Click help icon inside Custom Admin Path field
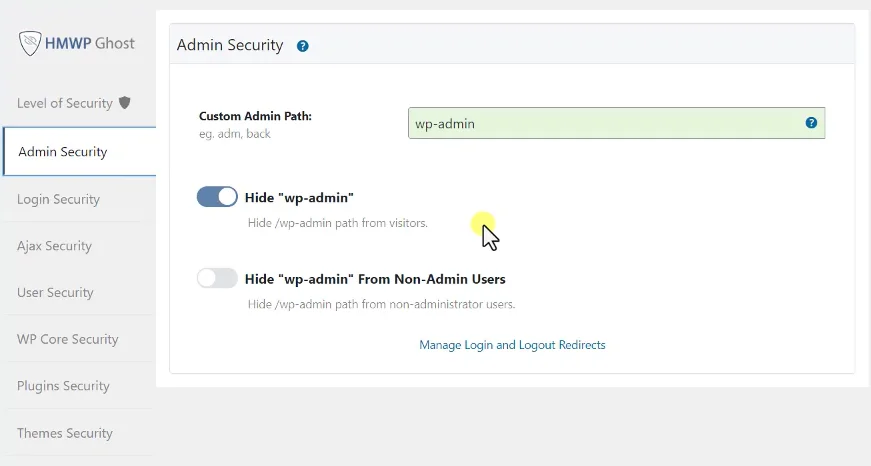 pos(811,123)
